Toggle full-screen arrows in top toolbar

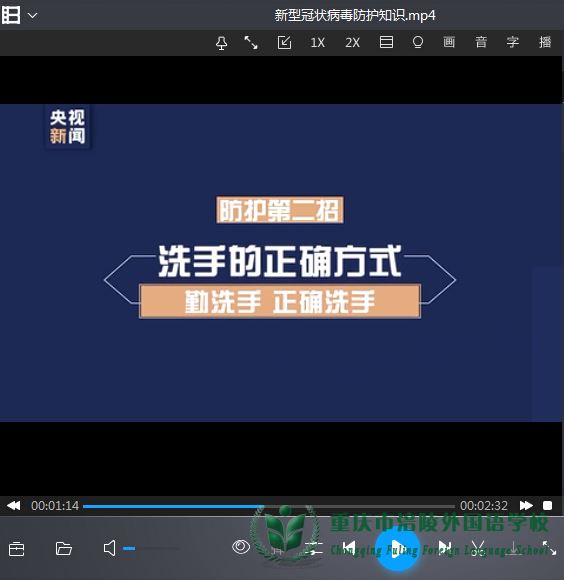251,43
